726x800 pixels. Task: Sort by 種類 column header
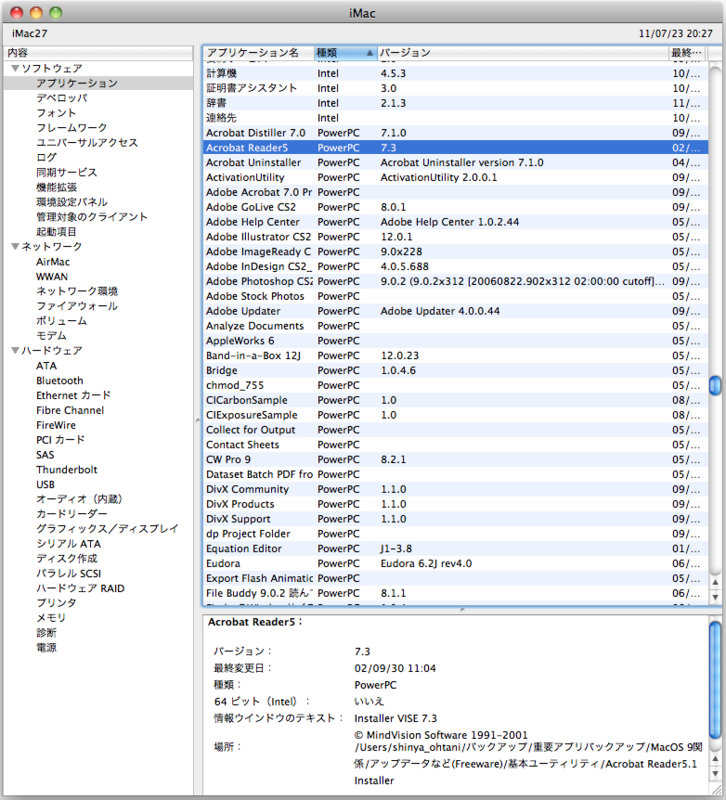[x=345, y=53]
